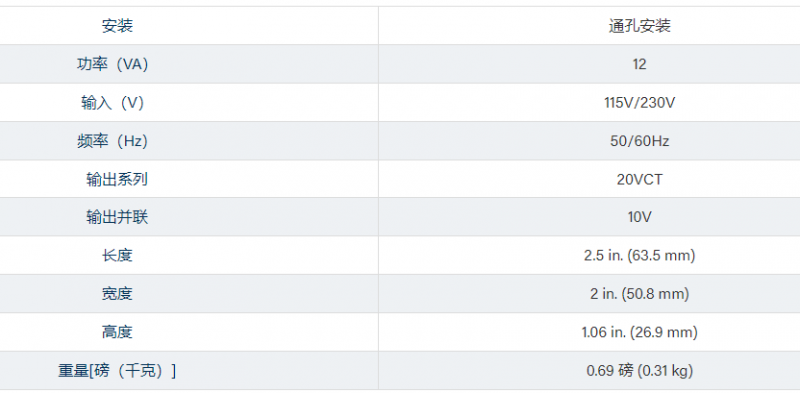Image resolution: width=800 pixels, height=393 pixels.
Task: Click the 功率（VA） row label
Action: 113,64
